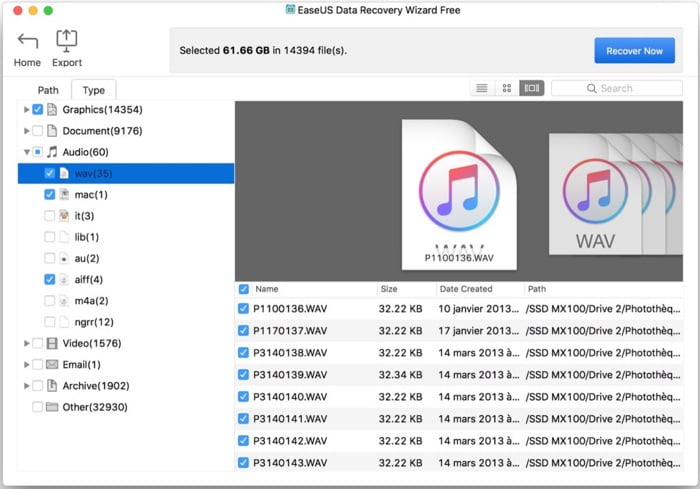
Task: Expand the Document category tree
Action: tap(26, 131)
